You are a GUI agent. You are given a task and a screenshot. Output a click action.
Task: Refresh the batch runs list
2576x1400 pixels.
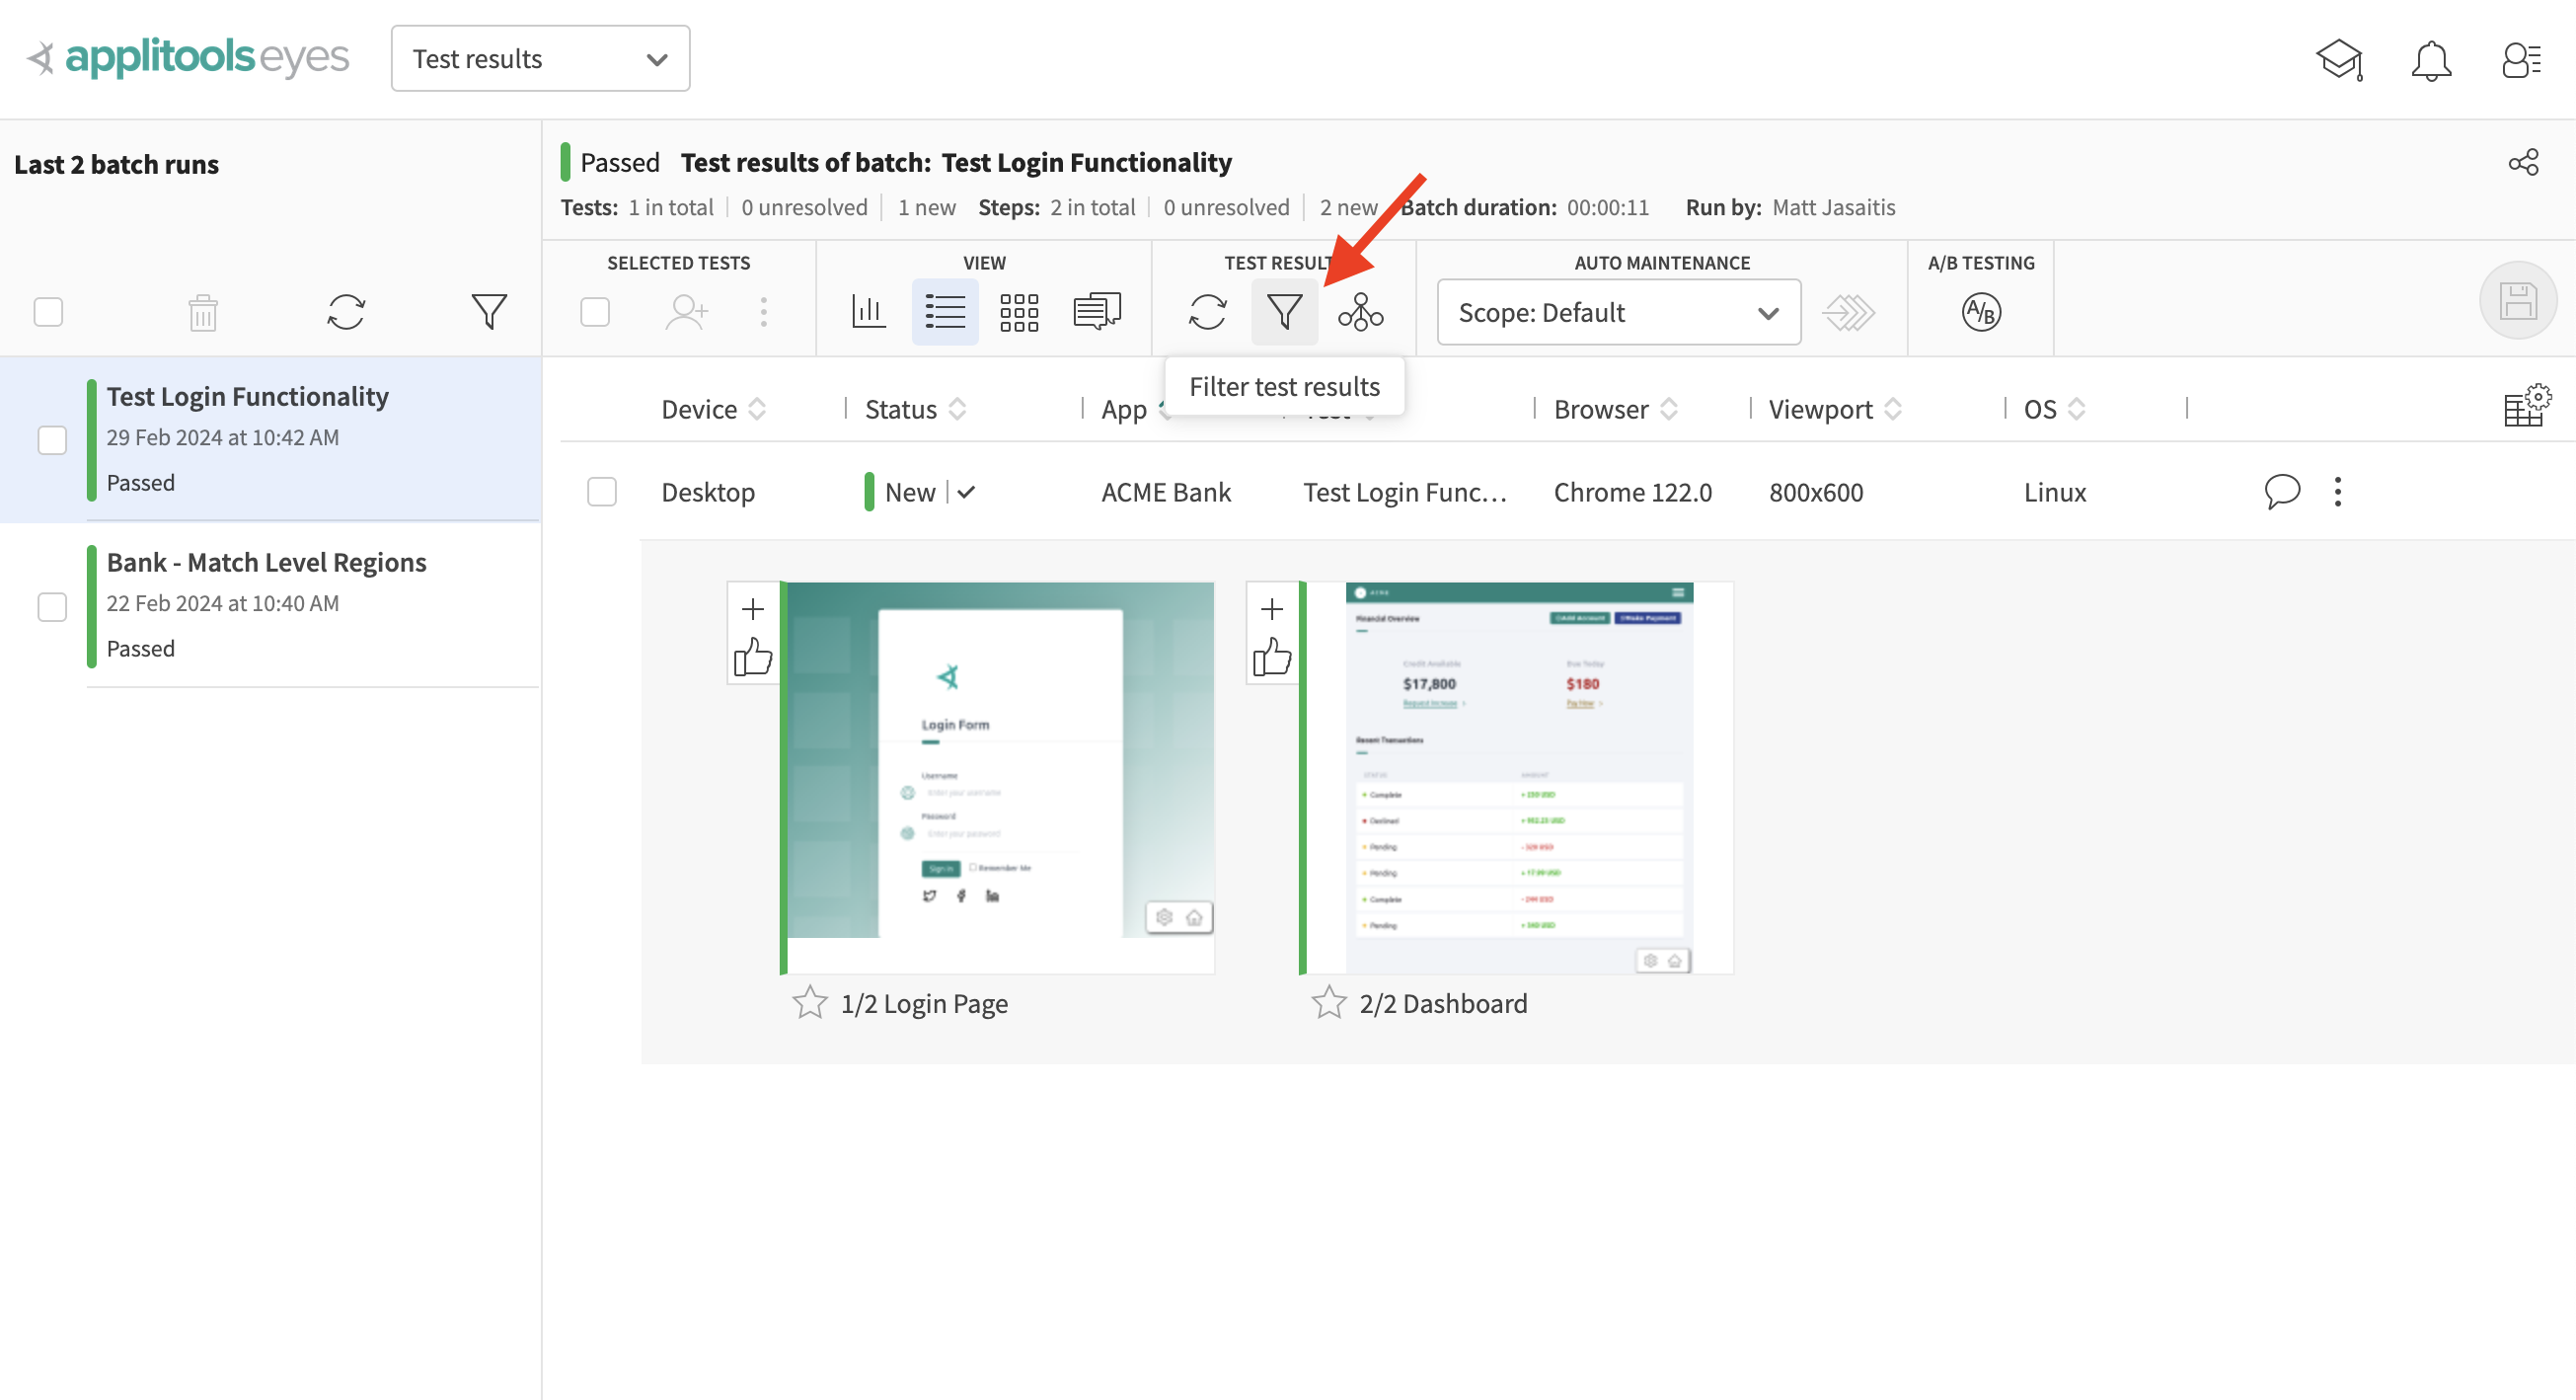[346, 312]
